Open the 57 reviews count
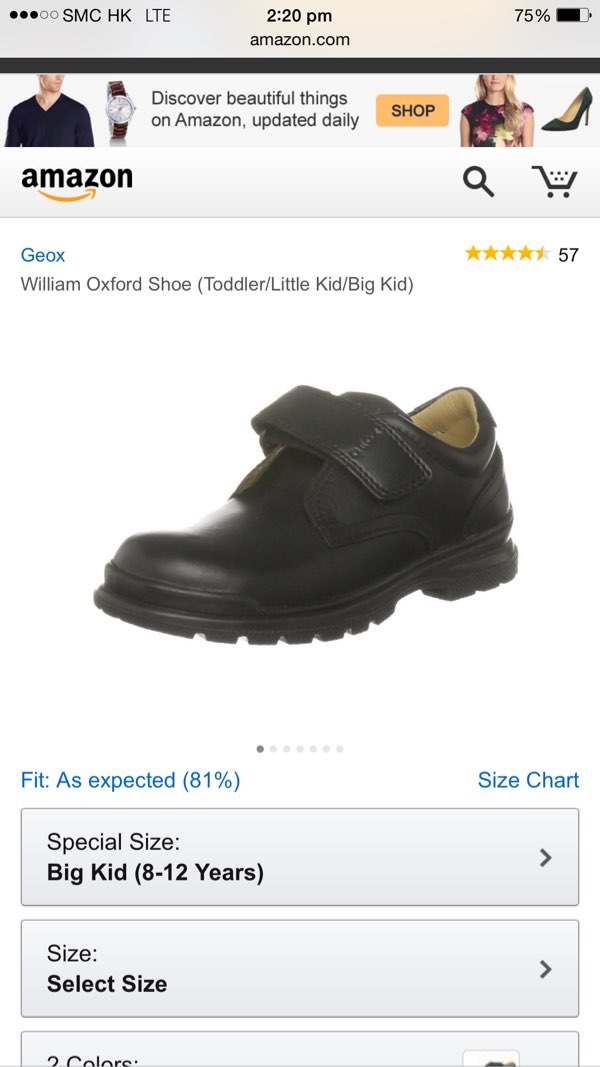This screenshot has width=600, height=1067. [568, 255]
